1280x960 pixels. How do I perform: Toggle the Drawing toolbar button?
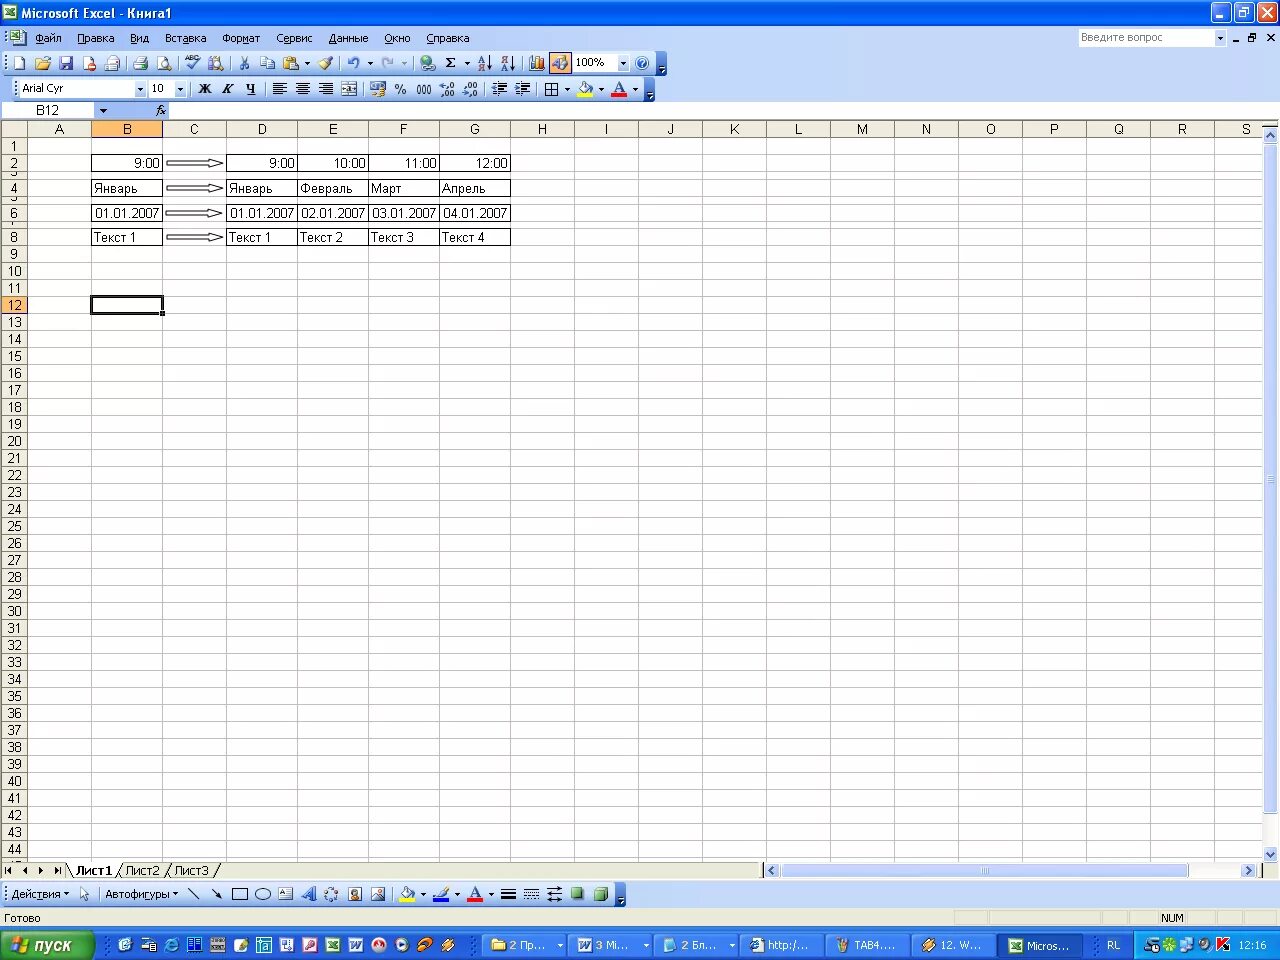[560, 63]
